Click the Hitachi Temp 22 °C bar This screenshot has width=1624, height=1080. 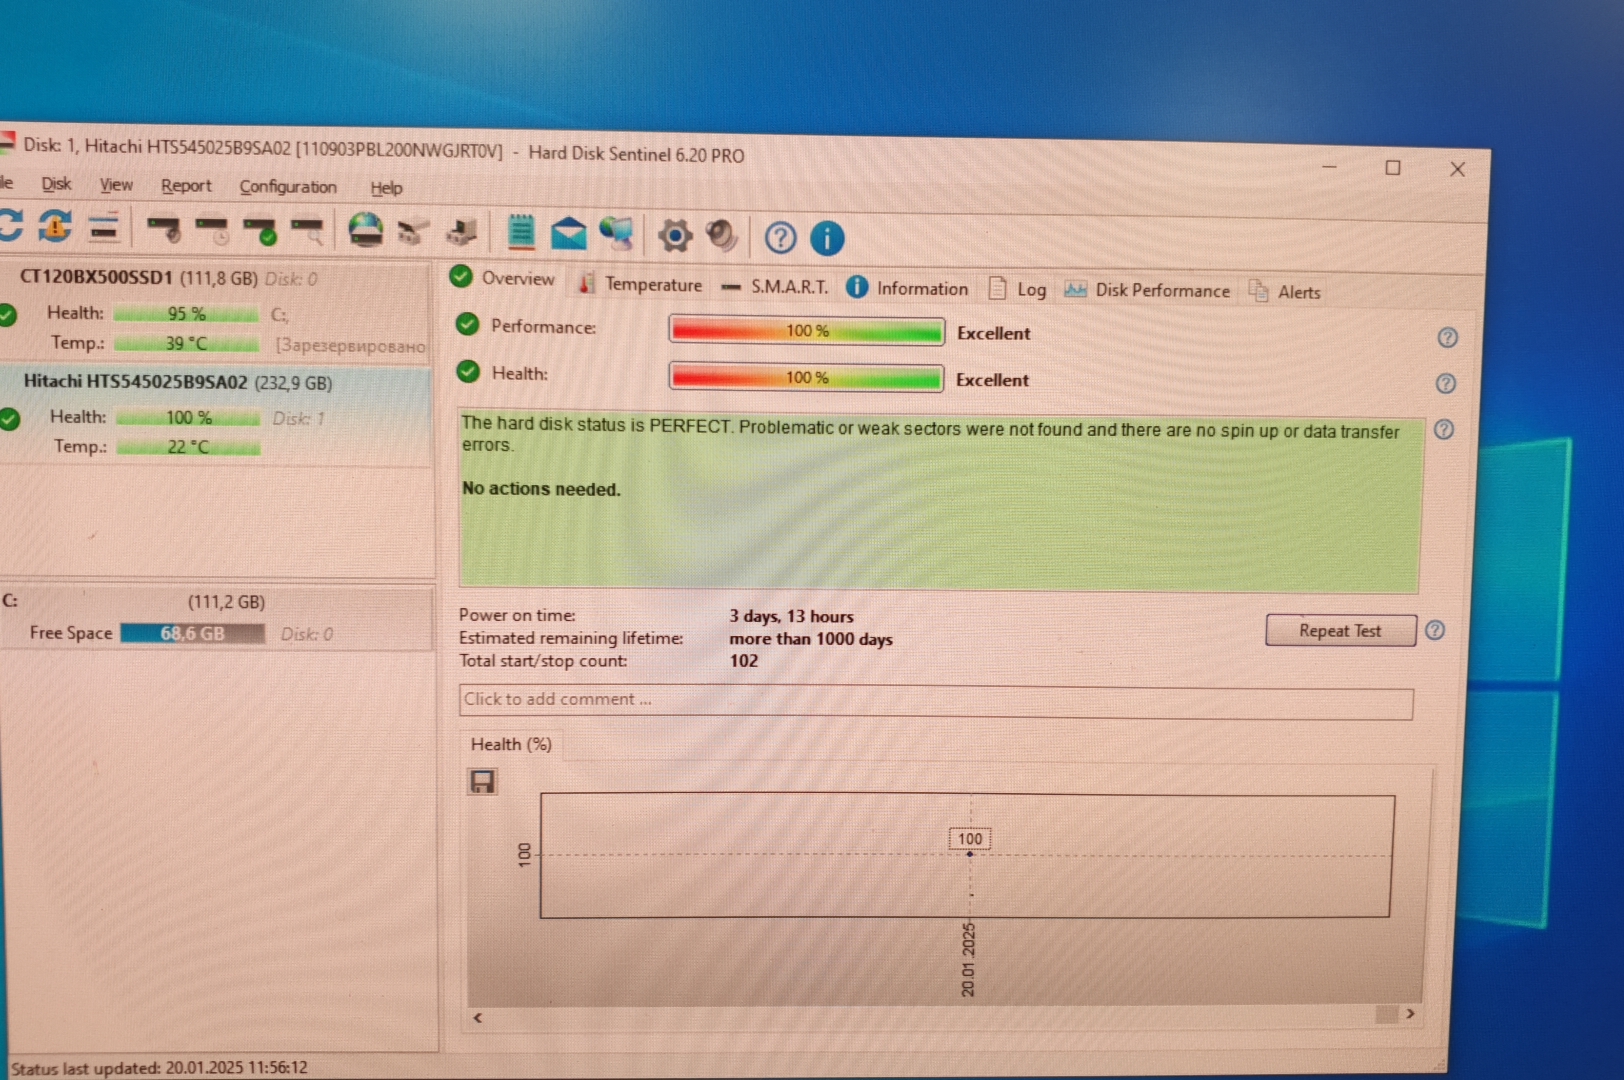click(x=189, y=447)
